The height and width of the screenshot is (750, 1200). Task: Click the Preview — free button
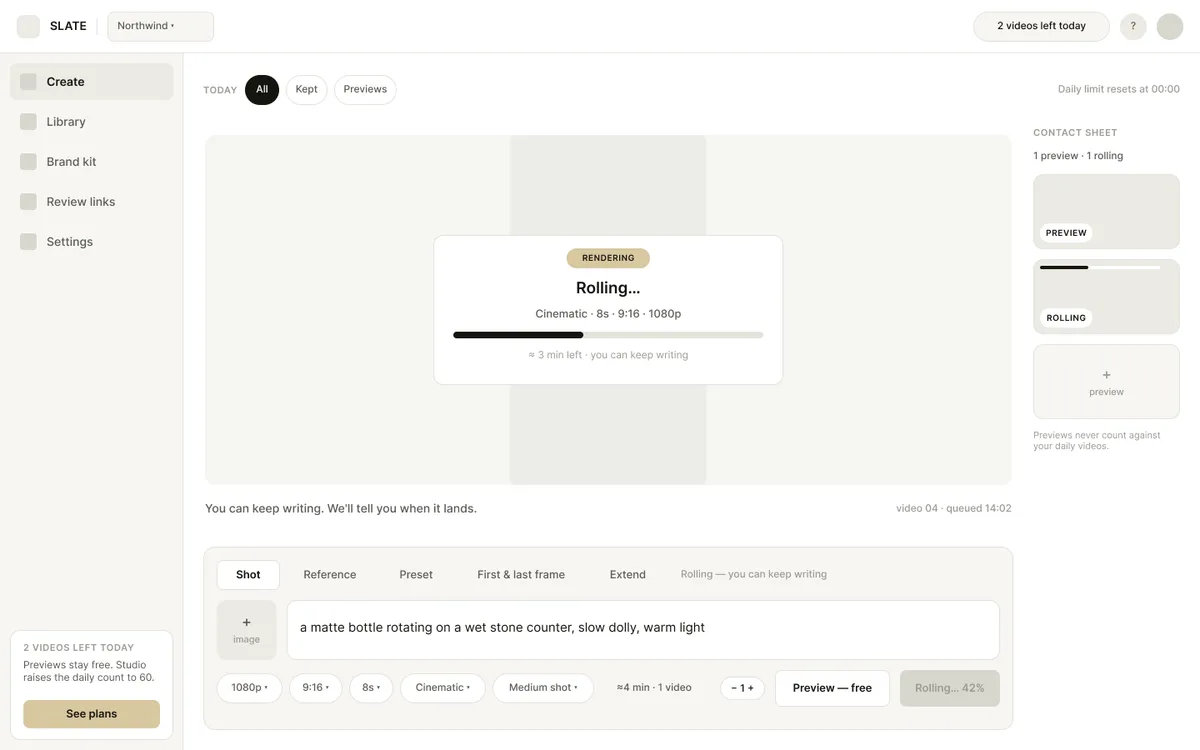coord(832,688)
